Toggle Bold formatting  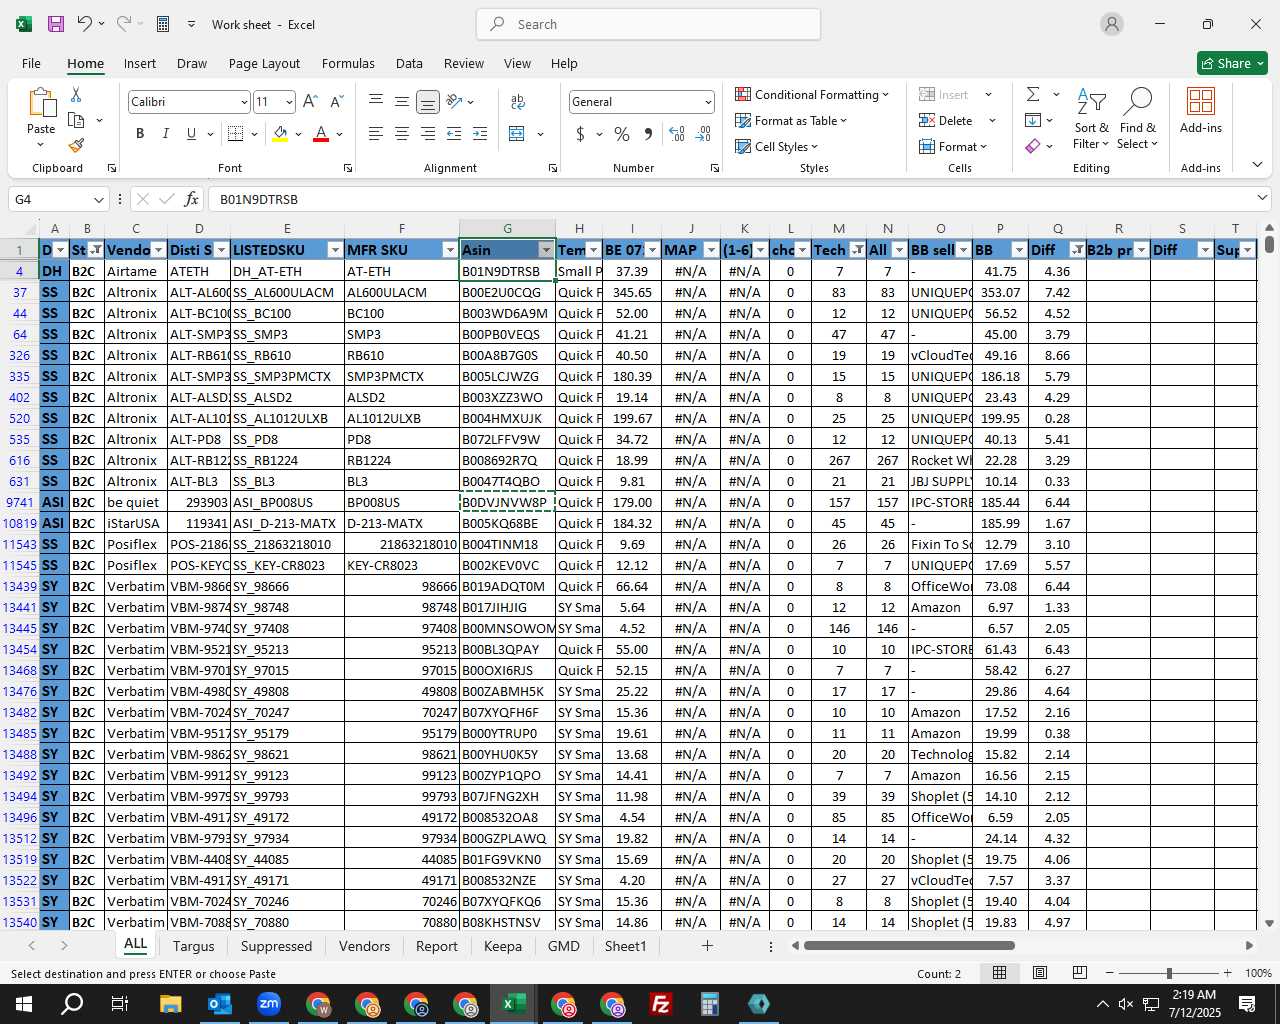point(140,134)
